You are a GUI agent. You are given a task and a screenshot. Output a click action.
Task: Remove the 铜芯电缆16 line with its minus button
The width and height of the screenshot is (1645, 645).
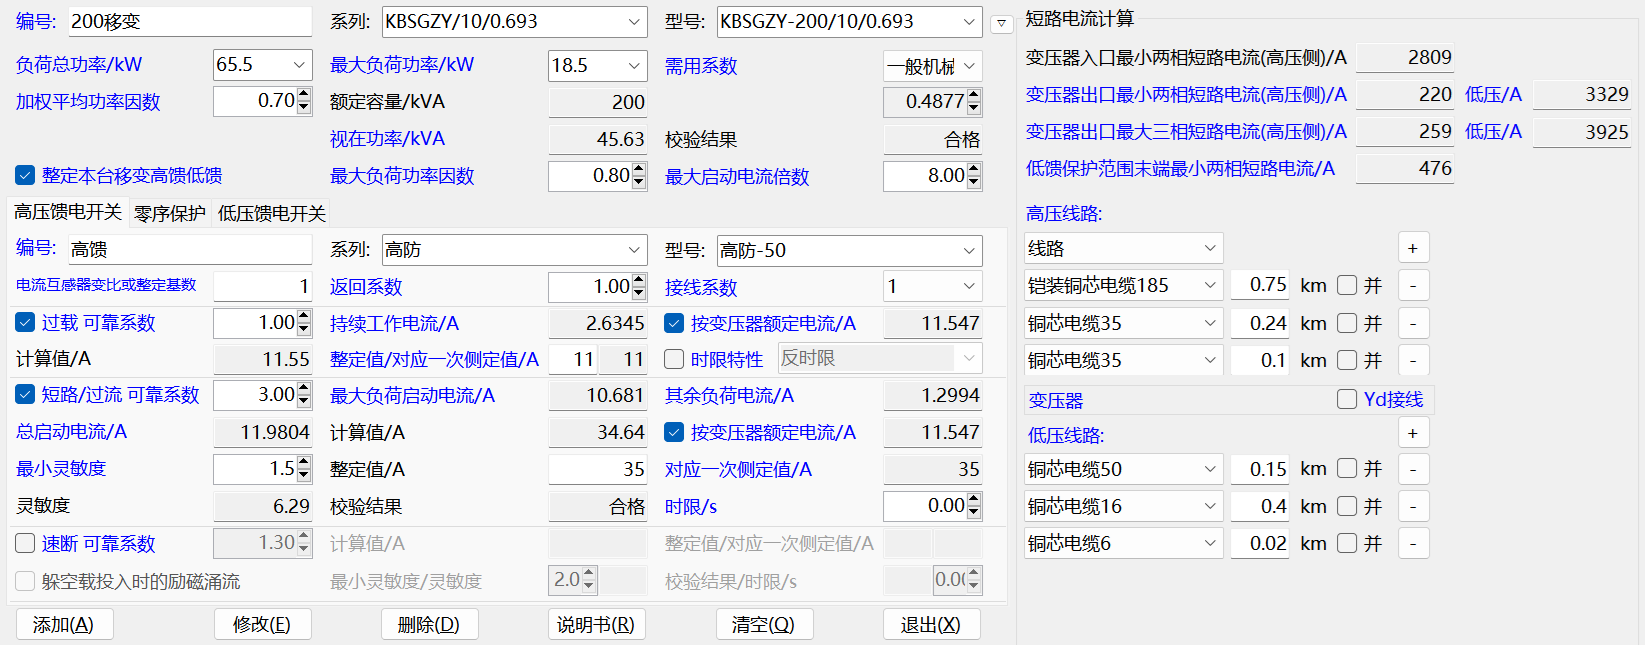coord(1413,506)
